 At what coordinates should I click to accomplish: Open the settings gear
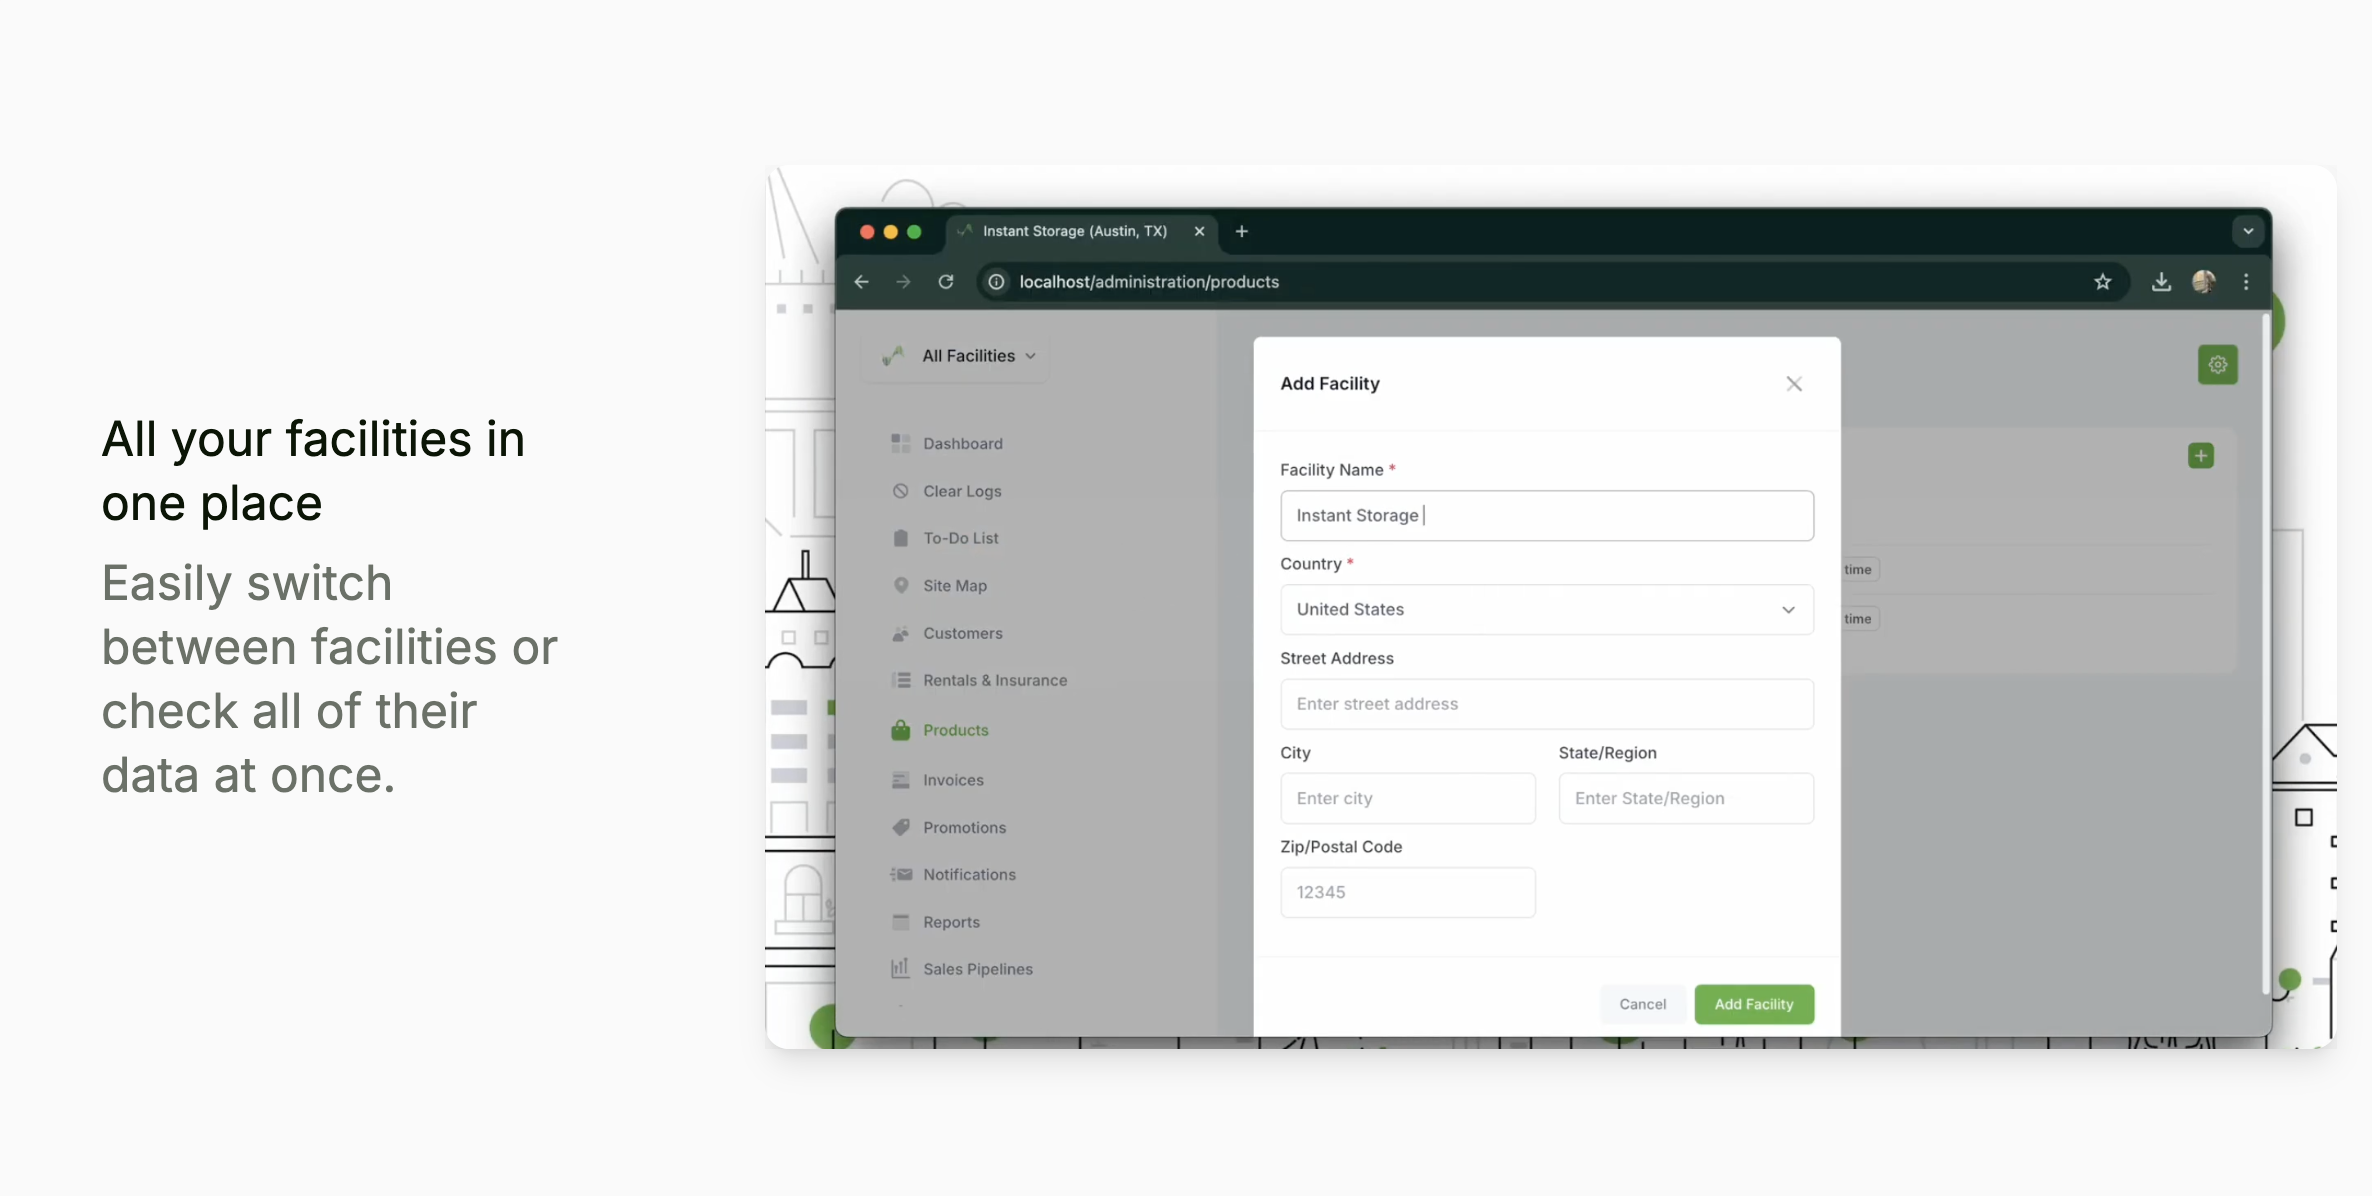pyautogui.click(x=2217, y=365)
